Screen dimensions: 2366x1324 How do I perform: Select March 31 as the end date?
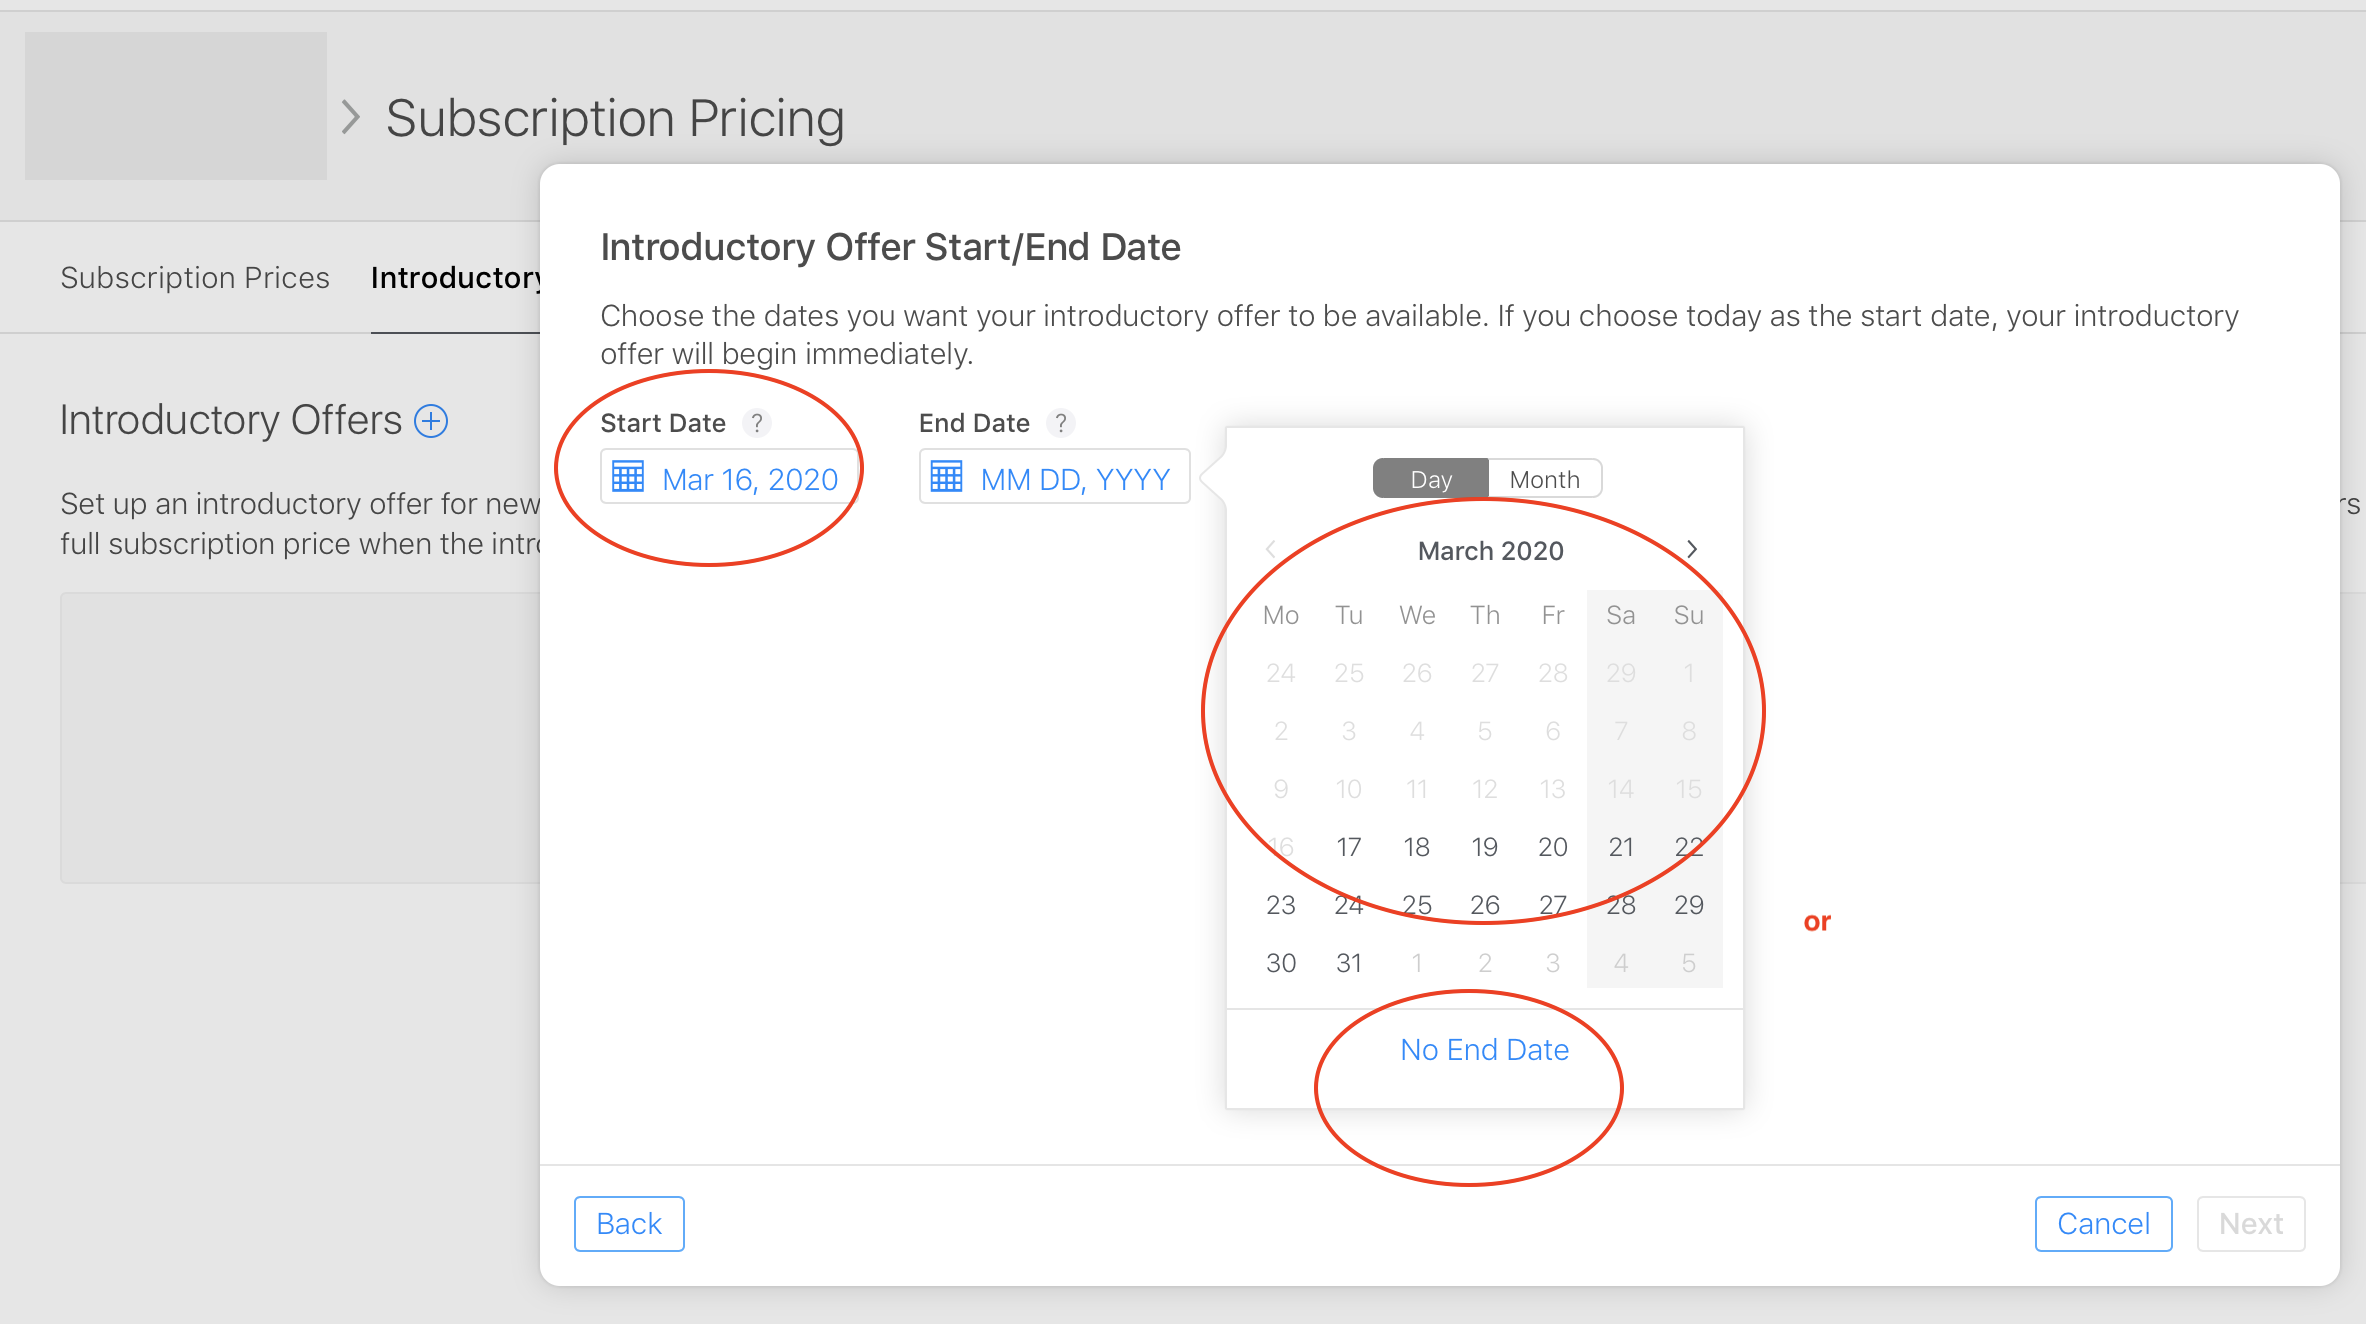(1349, 963)
